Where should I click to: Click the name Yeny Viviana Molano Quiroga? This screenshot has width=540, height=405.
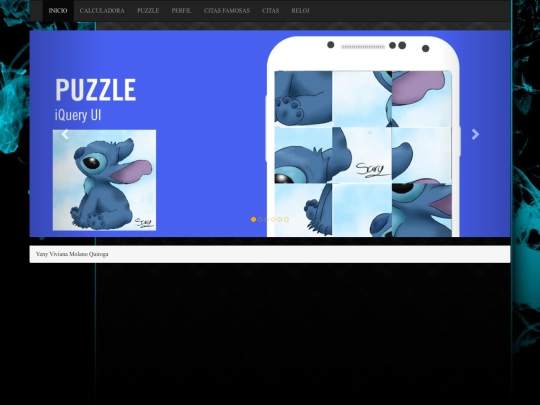coord(72,254)
